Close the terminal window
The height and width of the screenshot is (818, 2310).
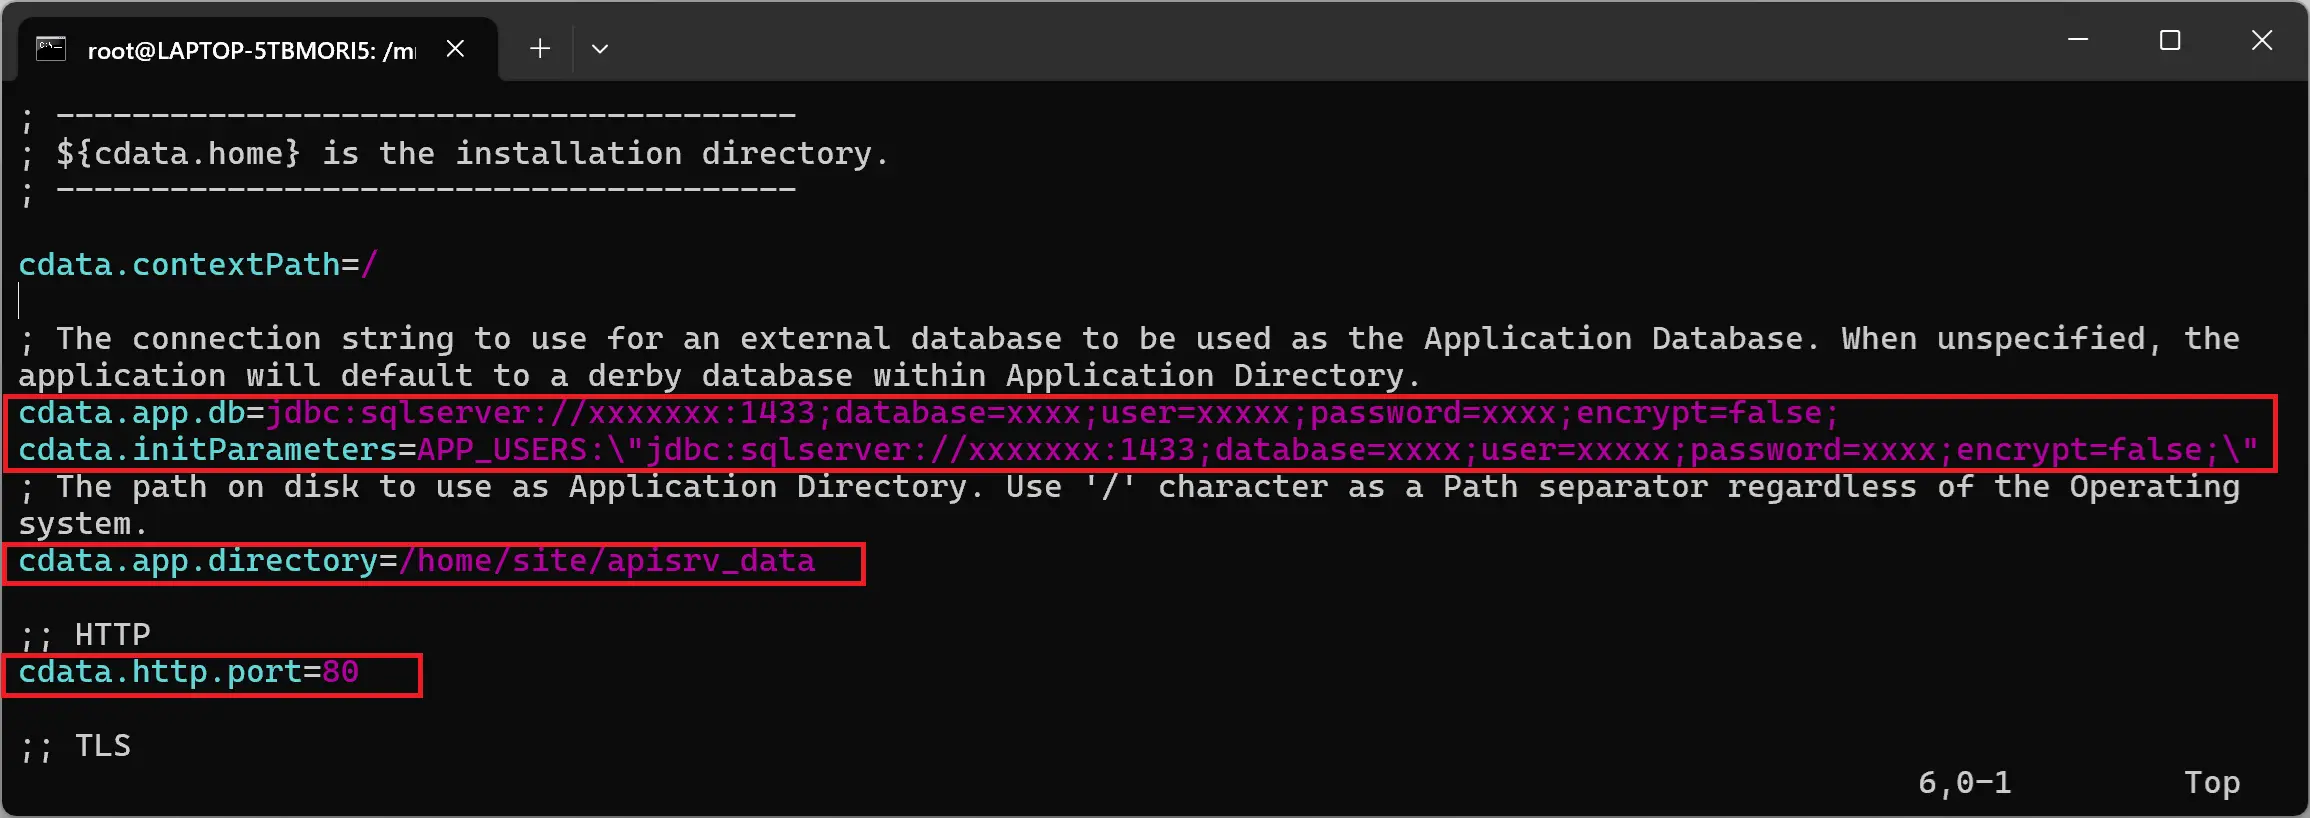[x=2262, y=41]
